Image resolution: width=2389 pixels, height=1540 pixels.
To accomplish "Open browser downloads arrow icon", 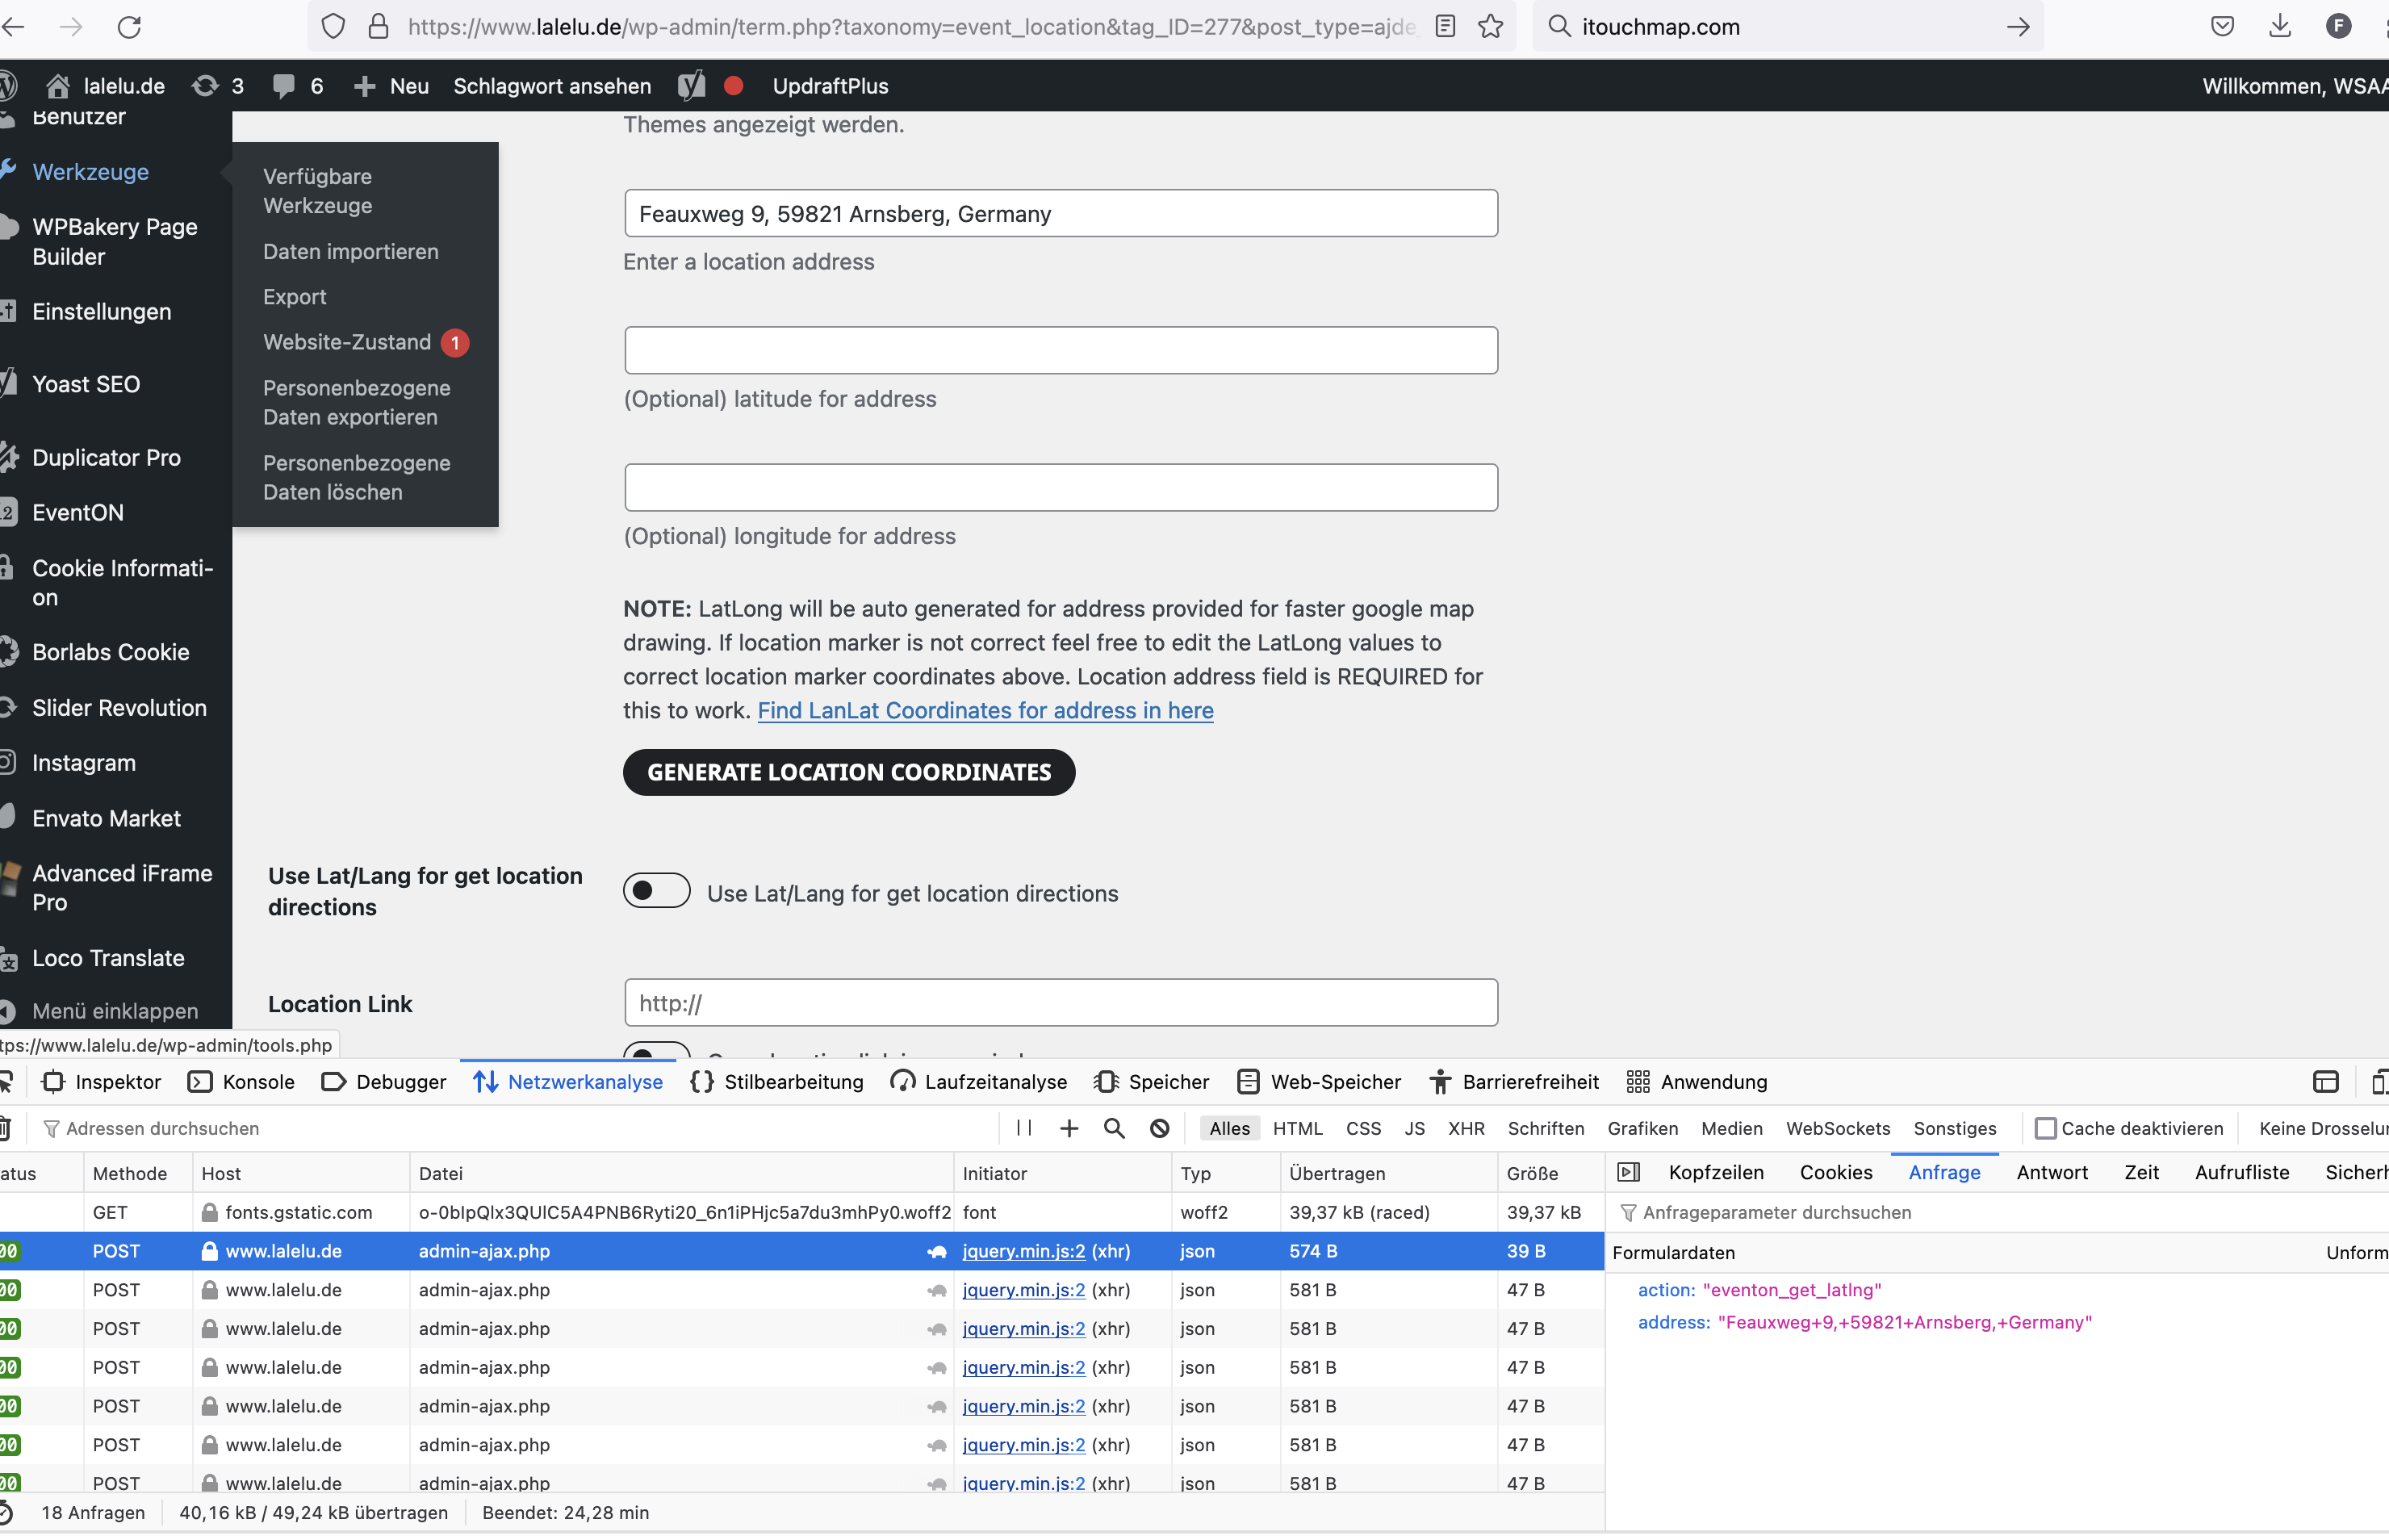I will tap(2280, 27).
